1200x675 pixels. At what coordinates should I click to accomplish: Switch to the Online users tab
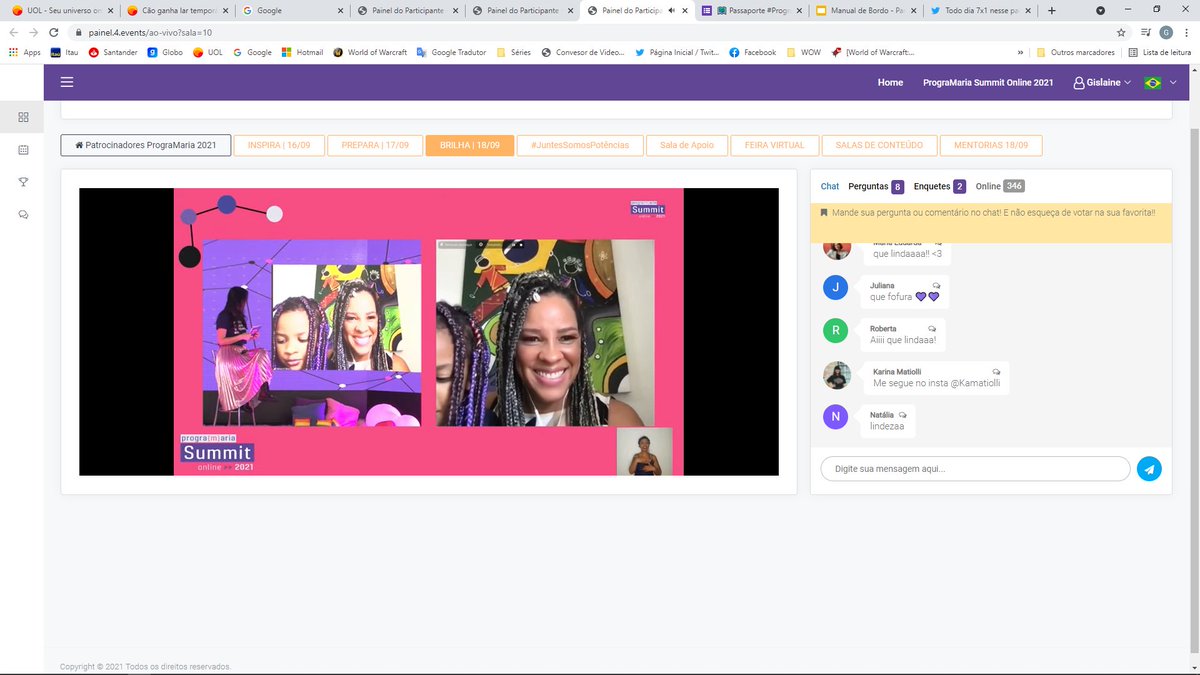click(1000, 186)
